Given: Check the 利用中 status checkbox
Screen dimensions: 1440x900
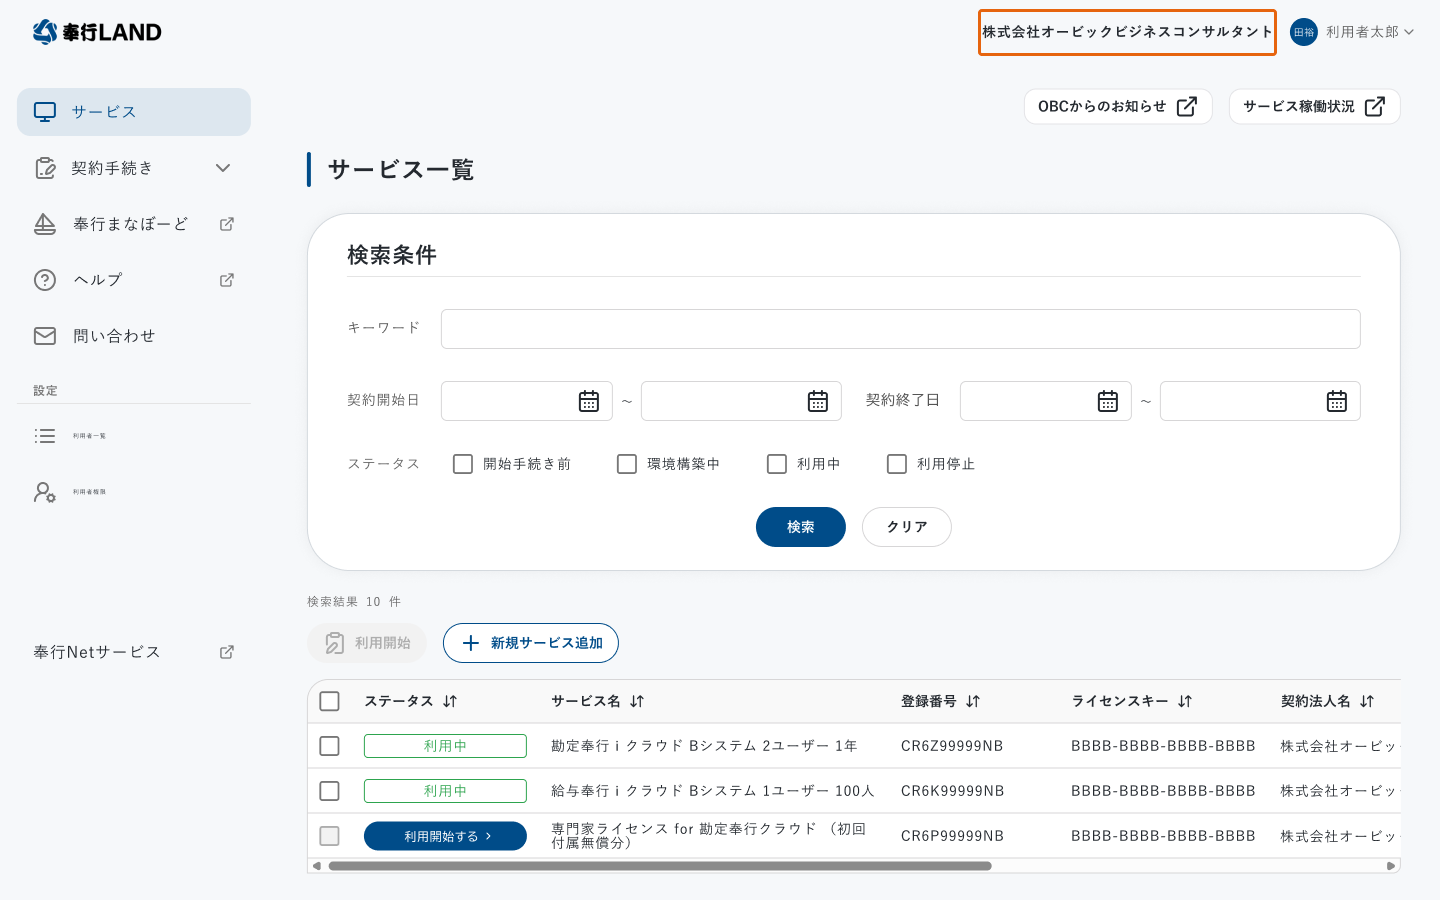Looking at the screenshot, I should click(x=777, y=463).
